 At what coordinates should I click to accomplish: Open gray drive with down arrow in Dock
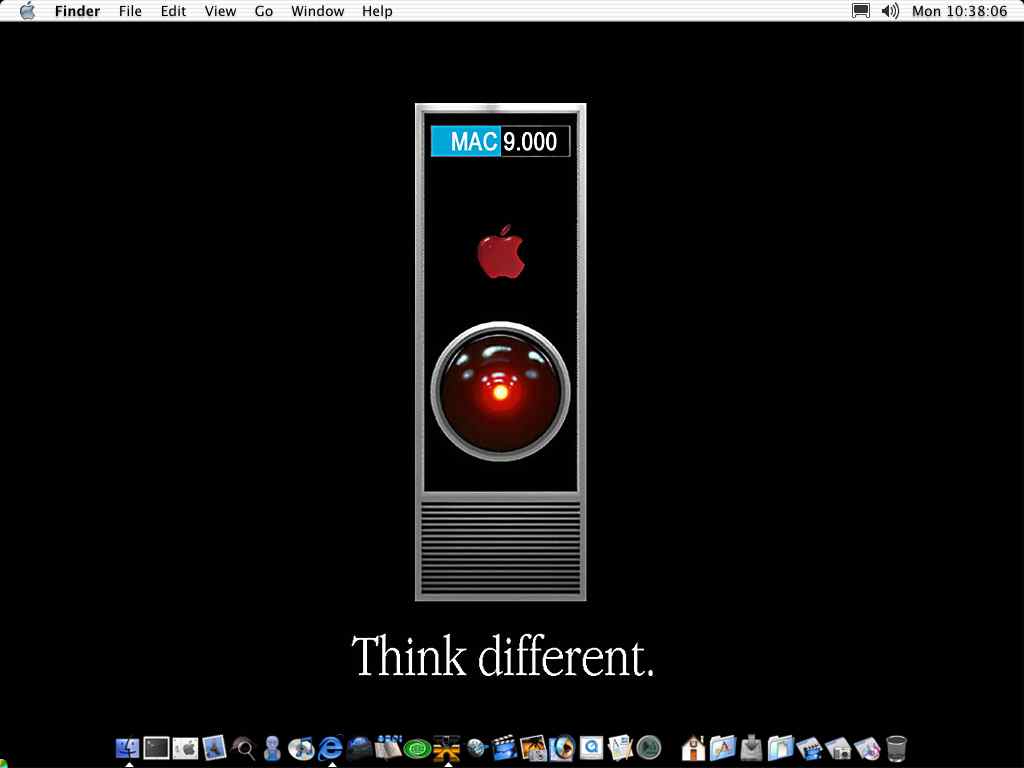click(x=752, y=748)
